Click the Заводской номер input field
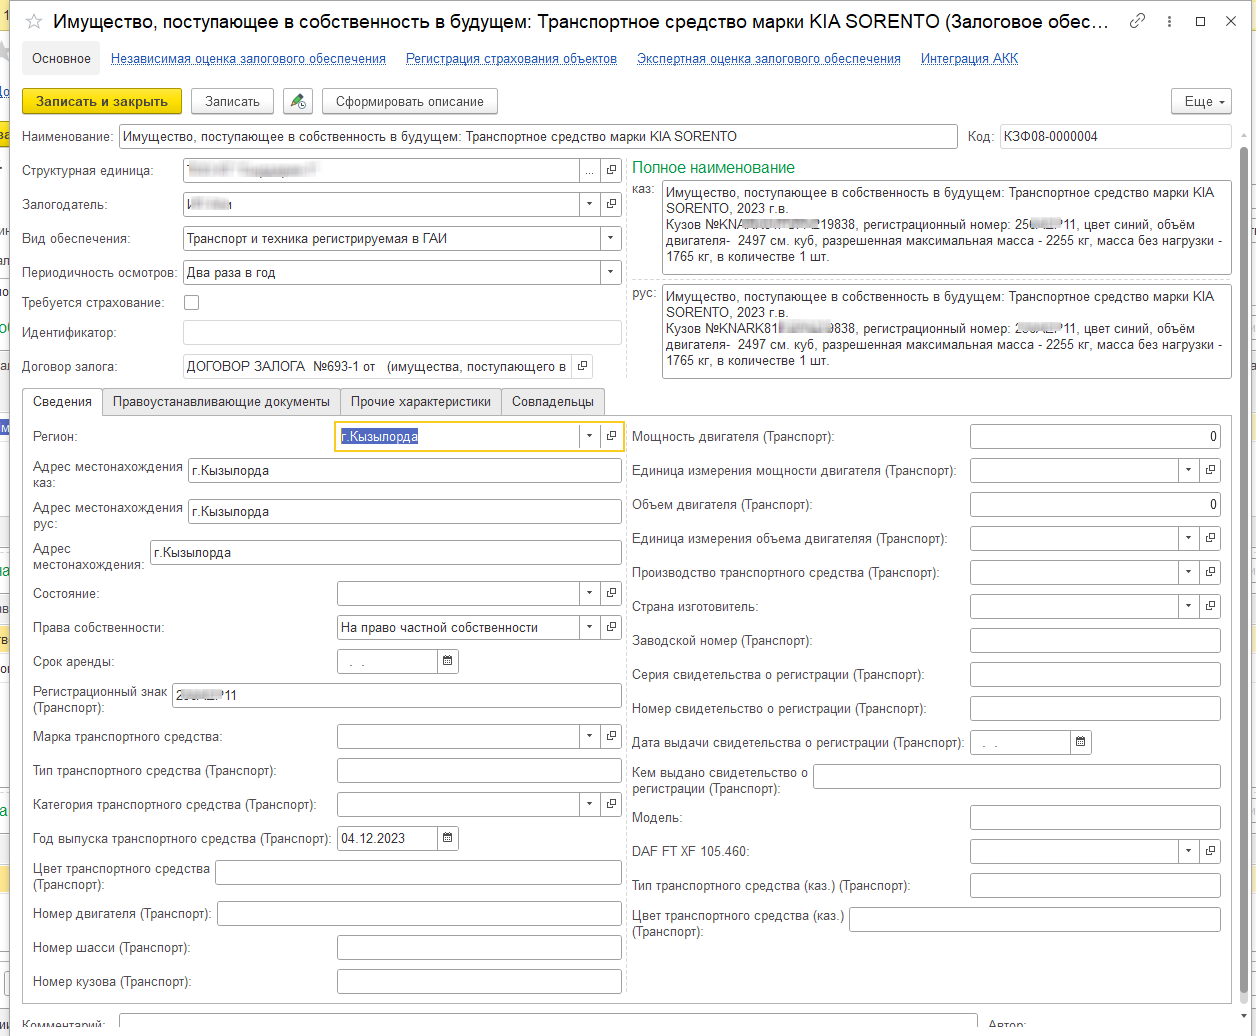The width and height of the screenshot is (1256, 1036). click(1095, 640)
